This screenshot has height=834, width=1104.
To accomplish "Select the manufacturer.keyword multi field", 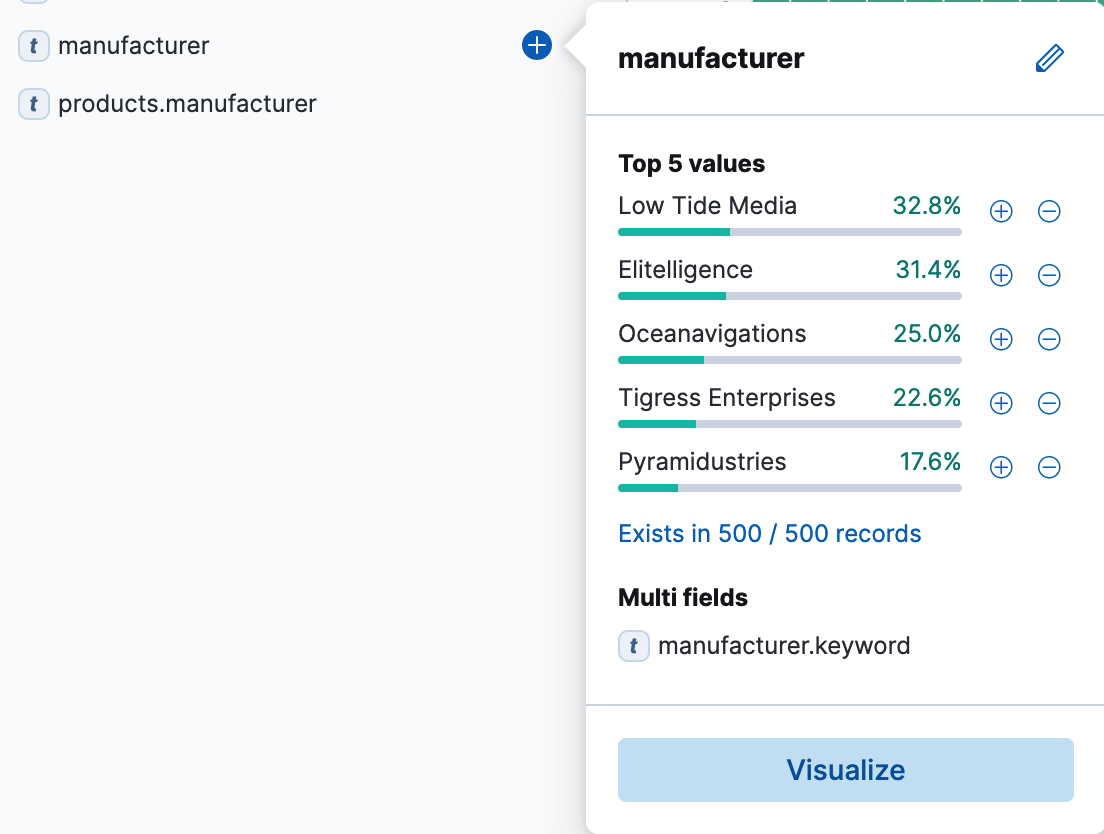I will (783, 645).
